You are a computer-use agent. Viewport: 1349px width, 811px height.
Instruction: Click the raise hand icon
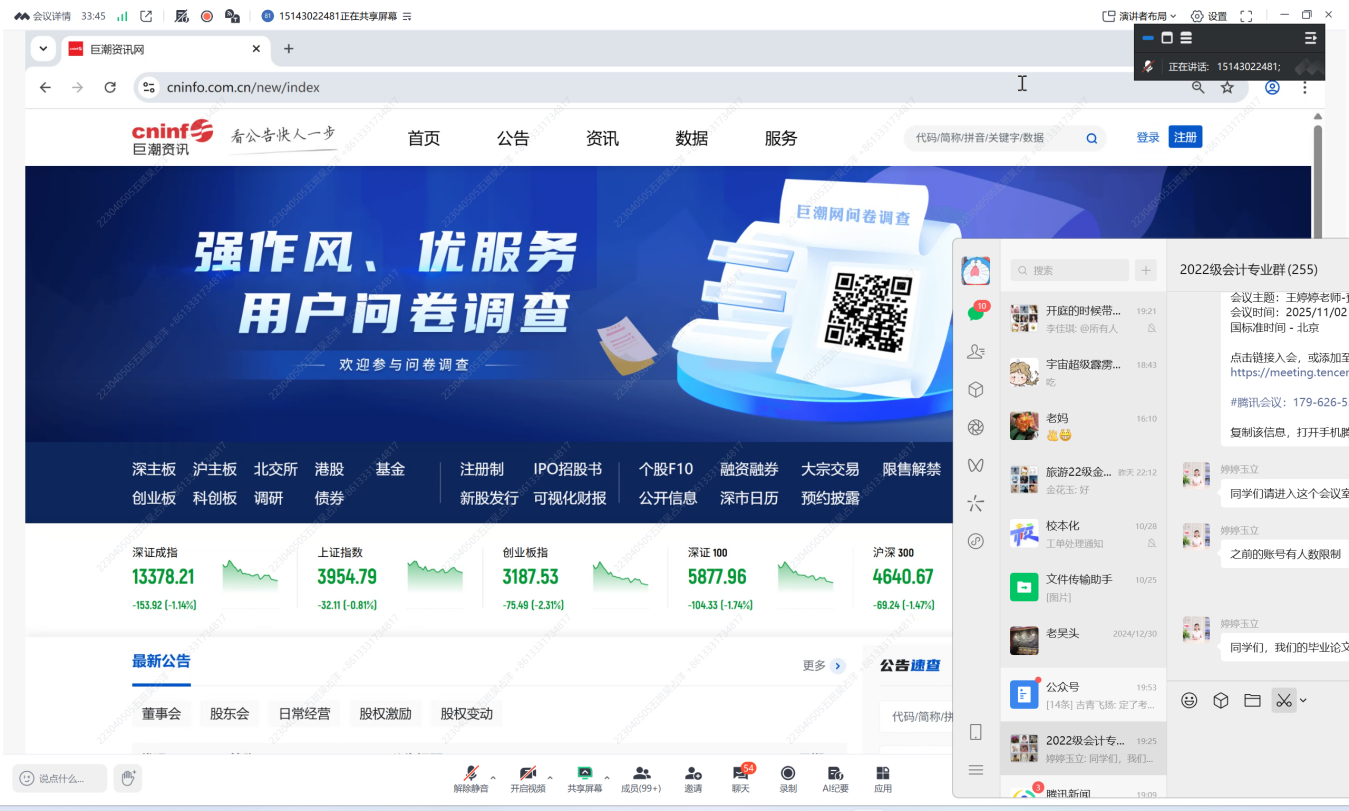(x=127, y=777)
